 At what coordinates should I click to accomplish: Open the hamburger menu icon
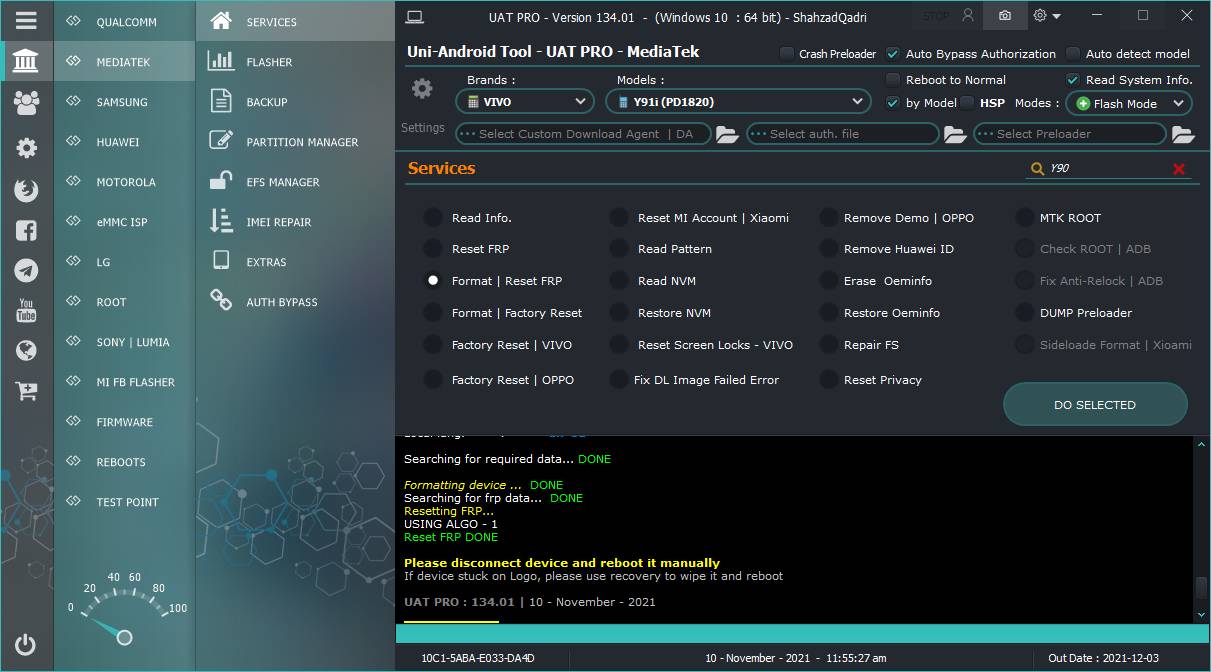[26, 20]
